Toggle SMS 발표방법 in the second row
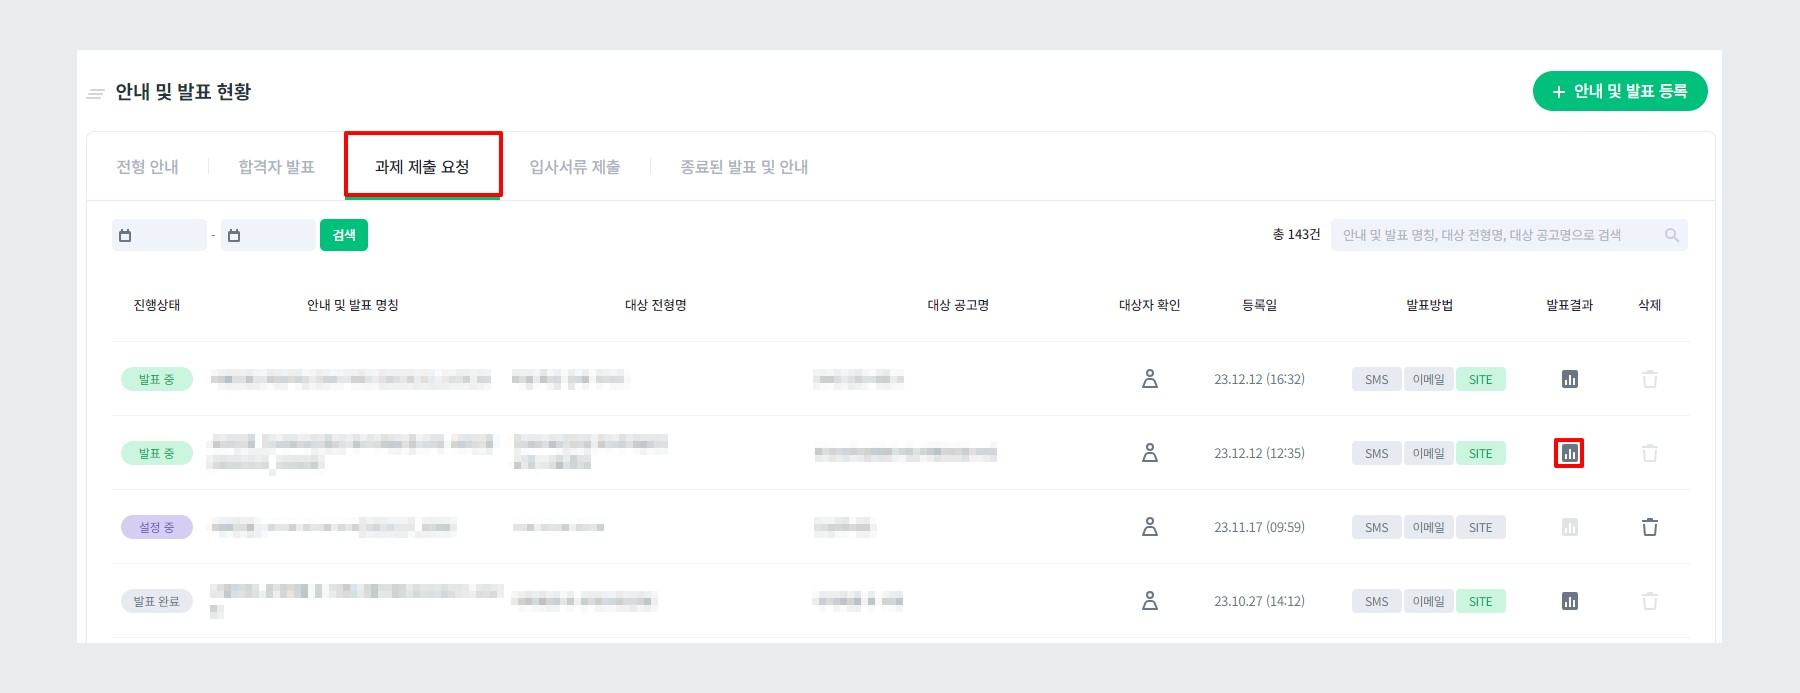This screenshot has width=1800, height=693. tap(1376, 453)
